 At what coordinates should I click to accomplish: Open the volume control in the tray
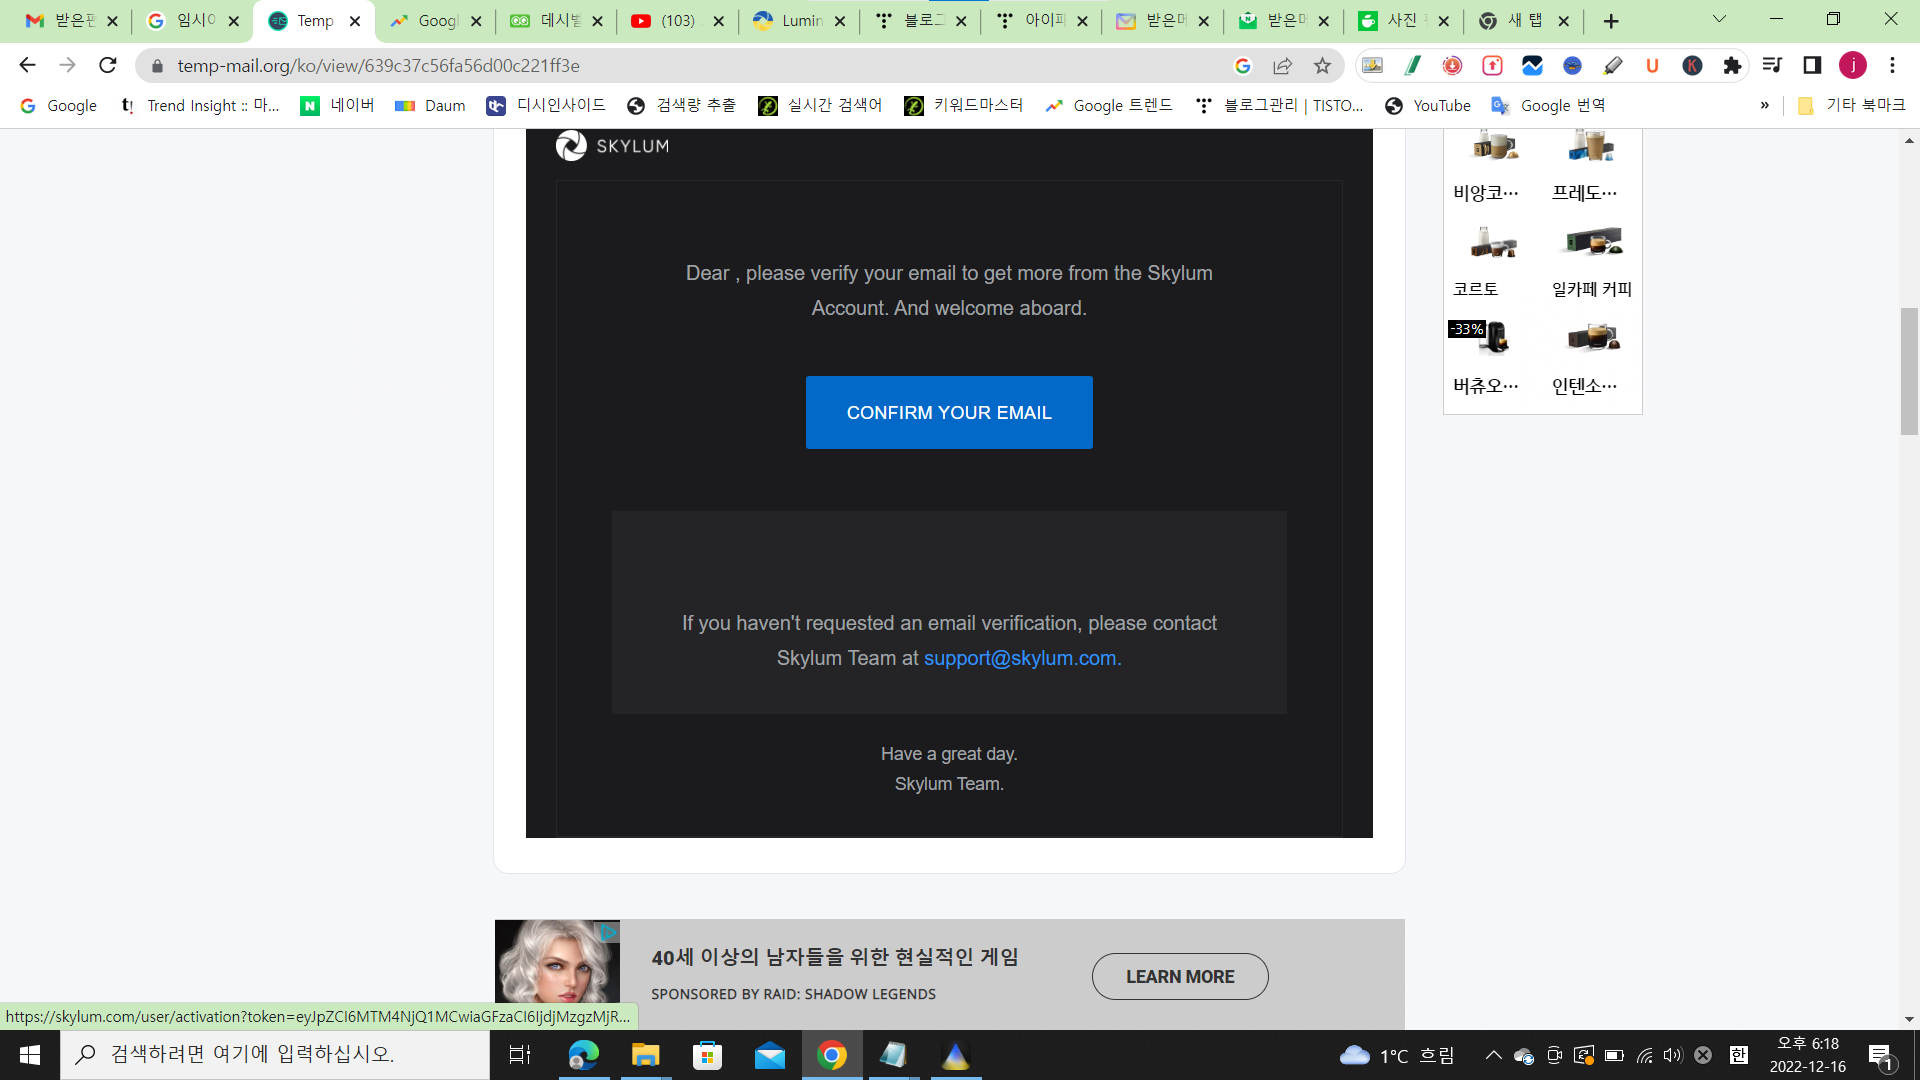[x=1673, y=1055]
